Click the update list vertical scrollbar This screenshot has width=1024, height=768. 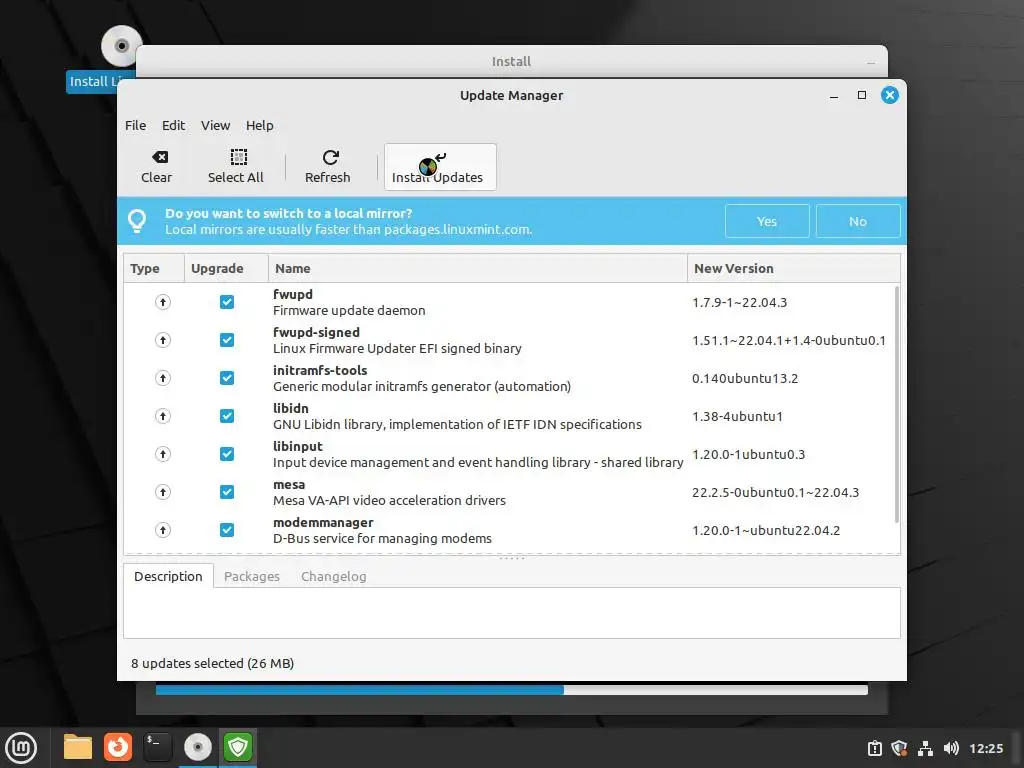click(x=897, y=404)
